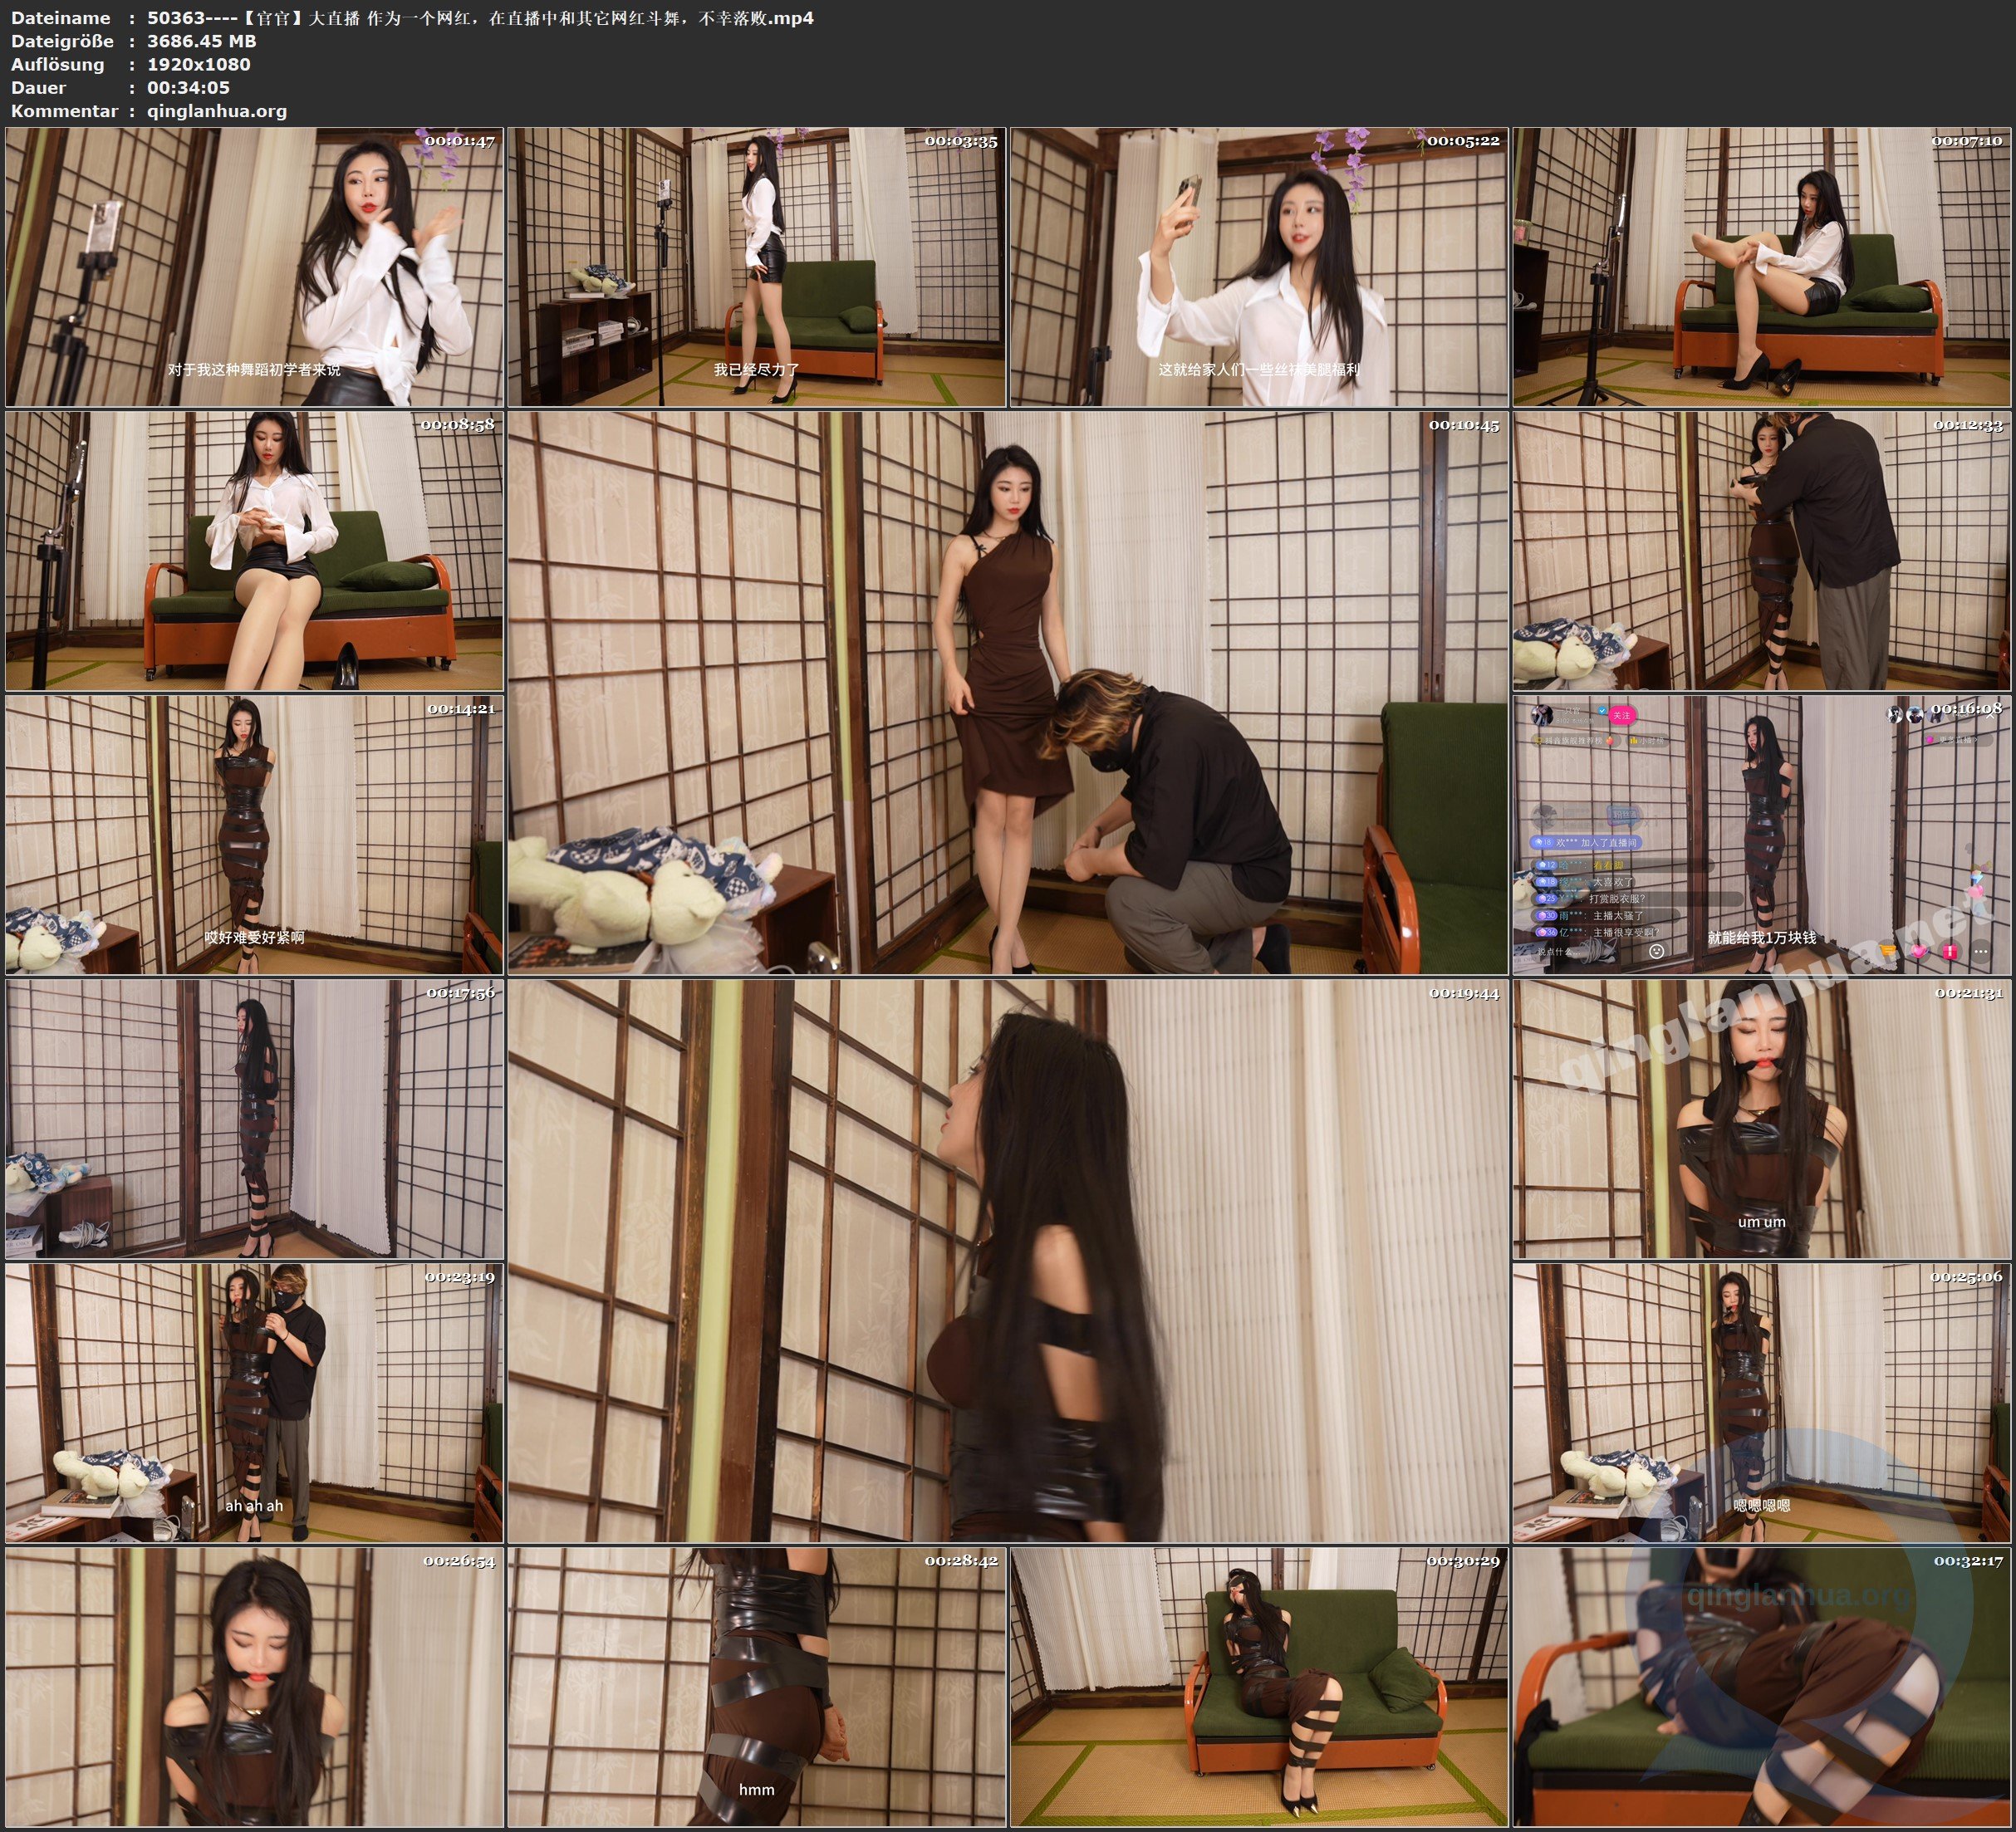Select the large frame stamped 00:10:45
Image resolution: width=2016 pixels, height=1832 pixels.
[x=1007, y=692]
